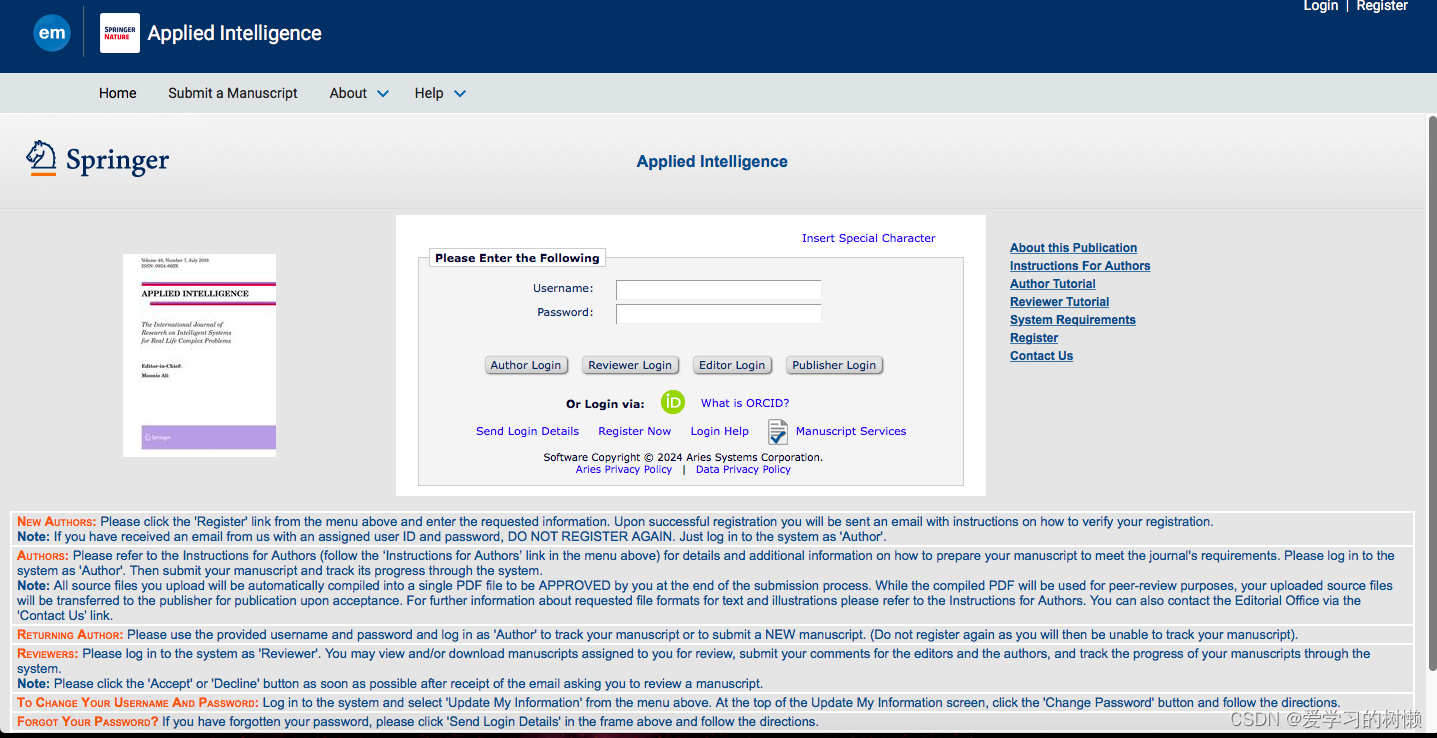Click the Publisher Login button
The image size is (1437, 738).
click(x=834, y=365)
